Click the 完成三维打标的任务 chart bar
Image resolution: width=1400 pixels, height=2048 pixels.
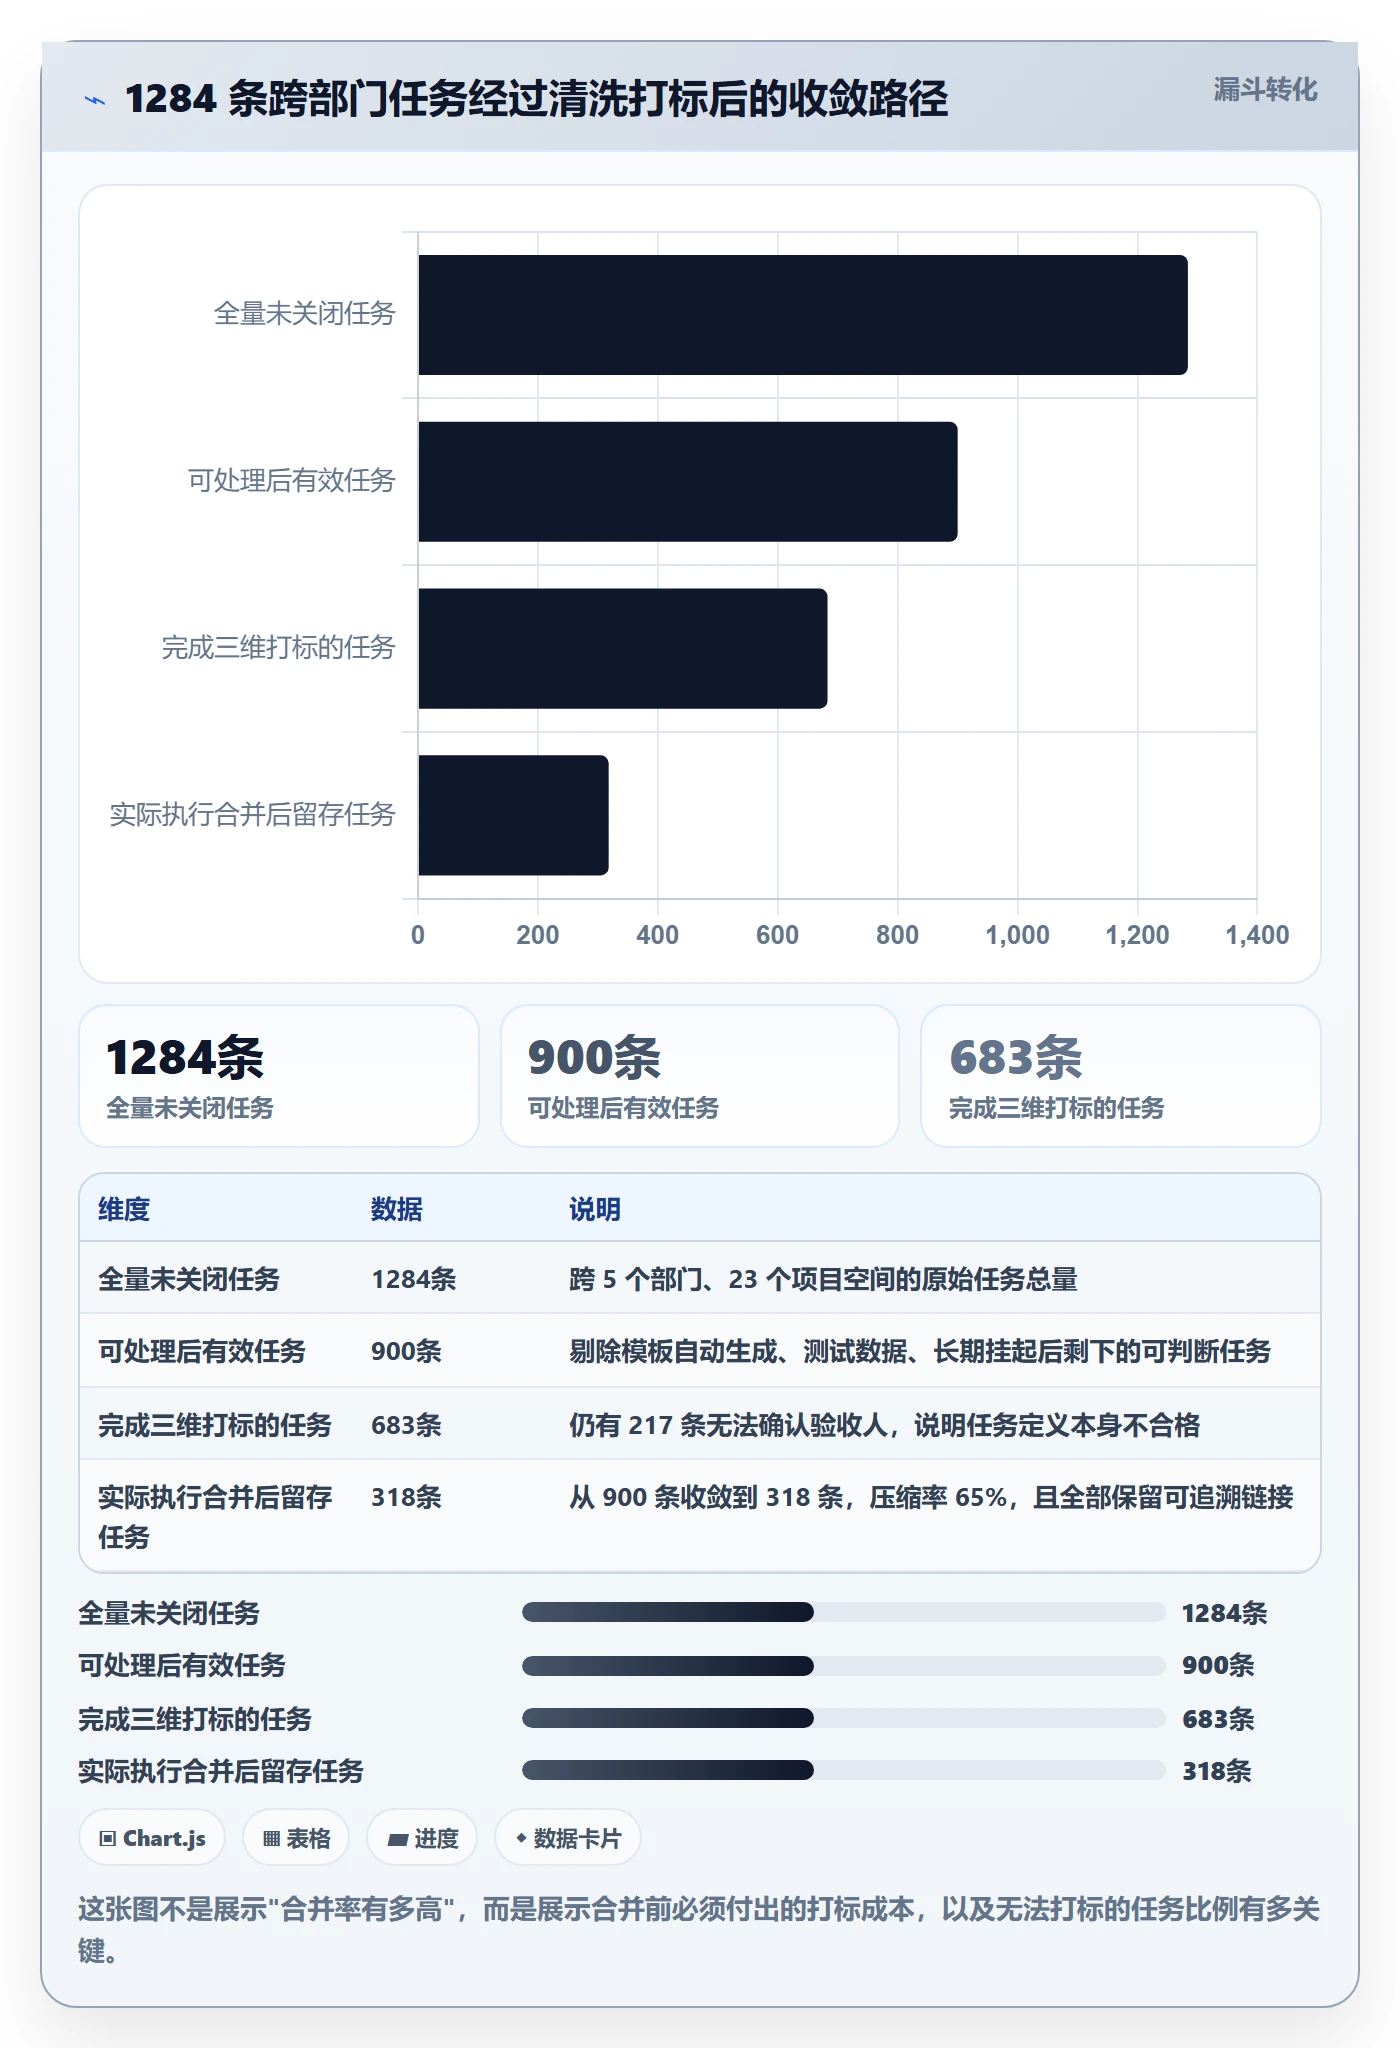click(623, 648)
